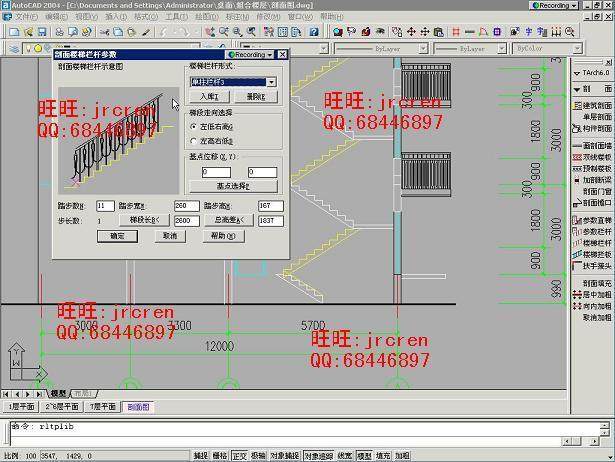Click the Layer manager stack icon

(x=14, y=49)
